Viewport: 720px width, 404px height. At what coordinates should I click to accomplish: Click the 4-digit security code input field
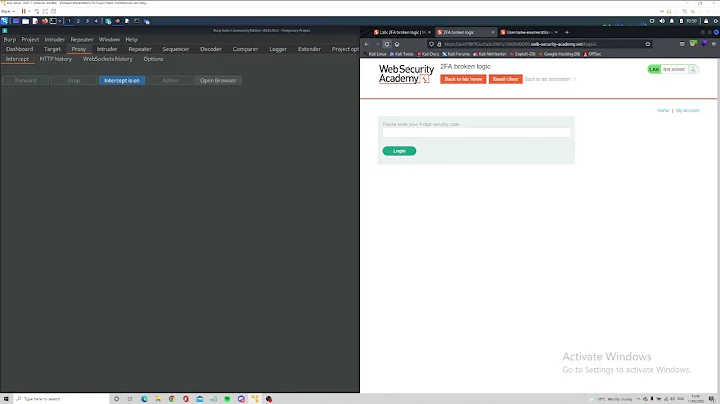coord(477,133)
